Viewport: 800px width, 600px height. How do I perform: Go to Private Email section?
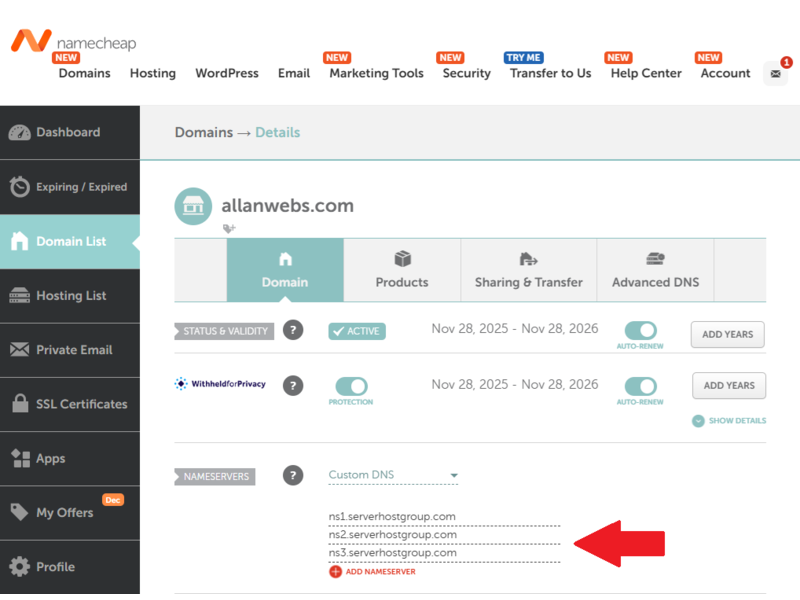click(70, 350)
